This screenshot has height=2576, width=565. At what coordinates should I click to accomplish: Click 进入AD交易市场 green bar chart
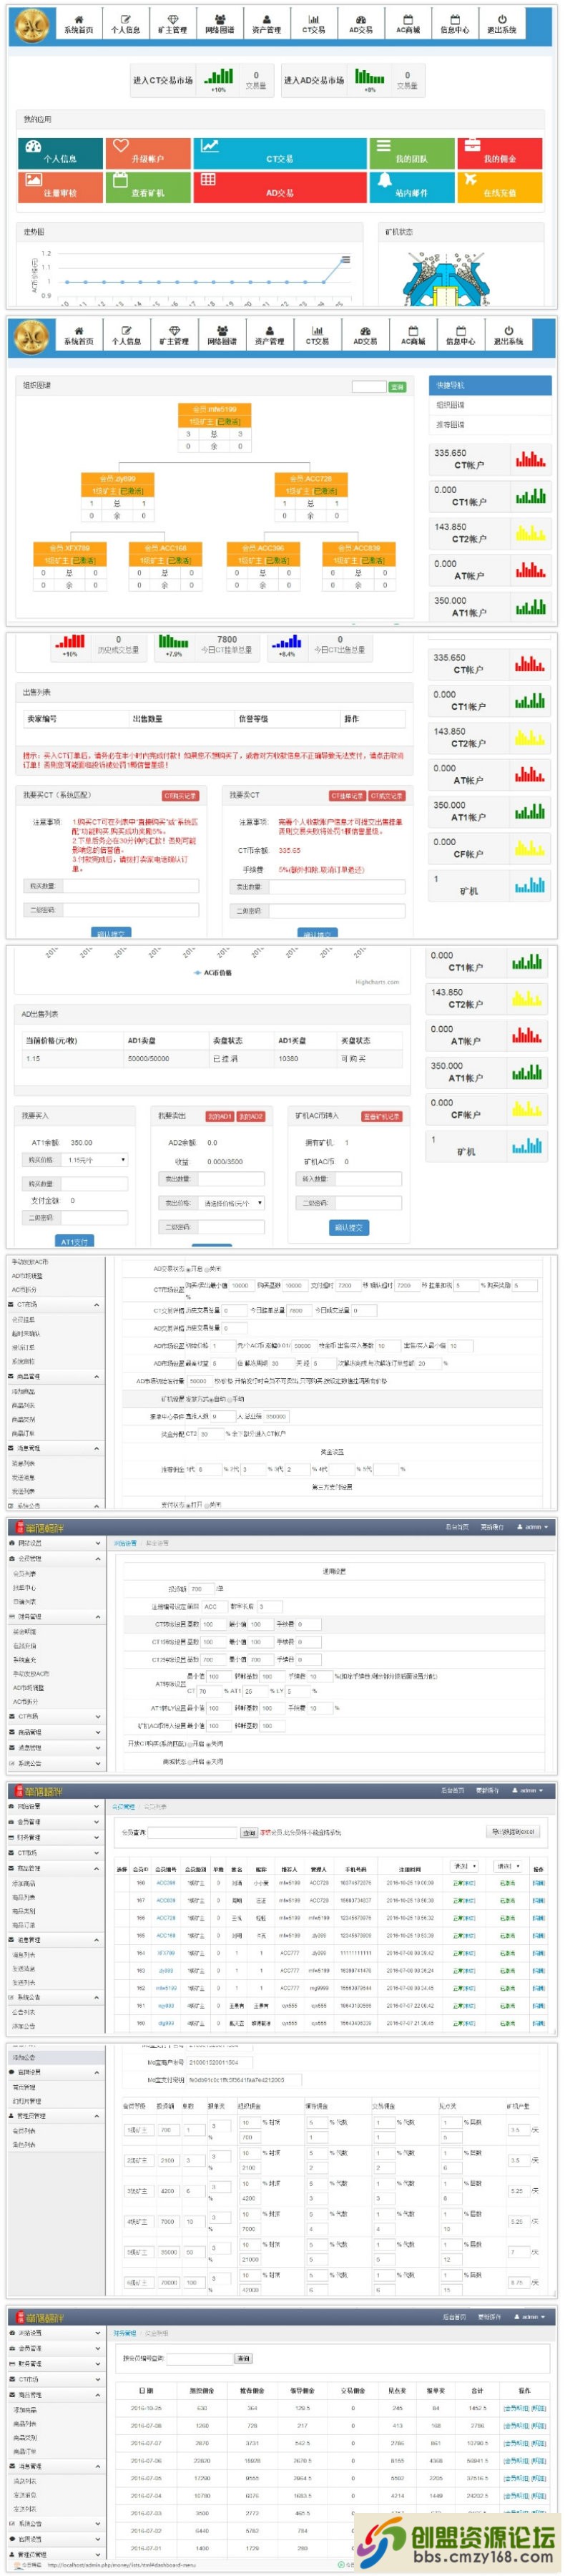[x=369, y=77]
